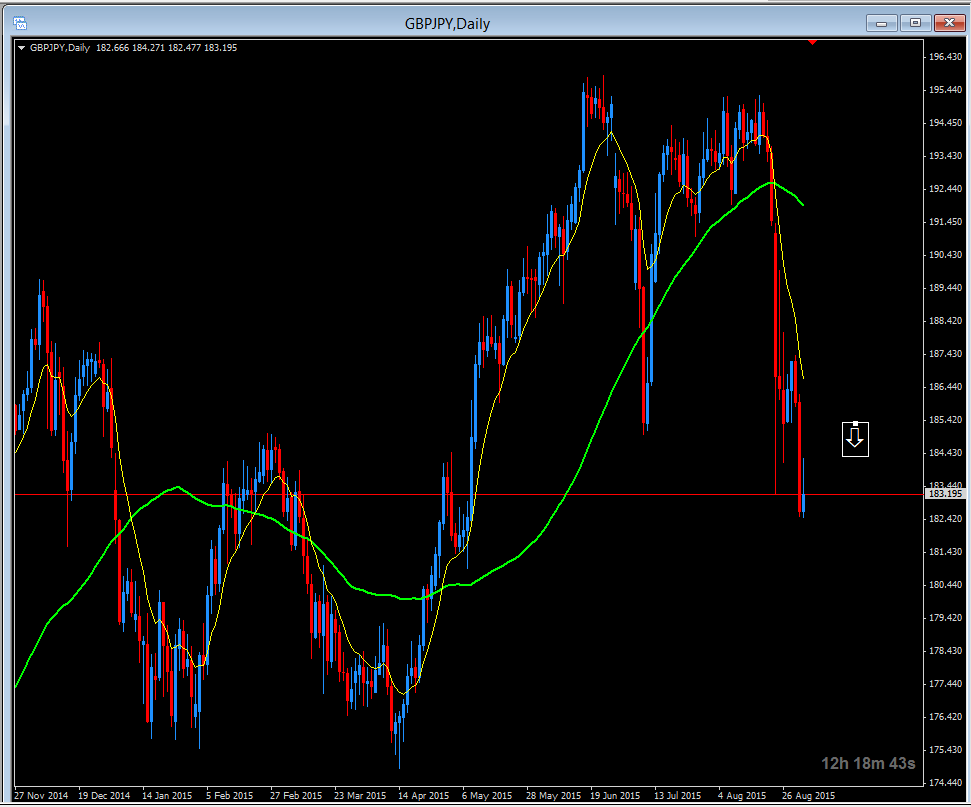Select the down arrow object on chart
This screenshot has height=807, width=971.
(x=855, y=438)
